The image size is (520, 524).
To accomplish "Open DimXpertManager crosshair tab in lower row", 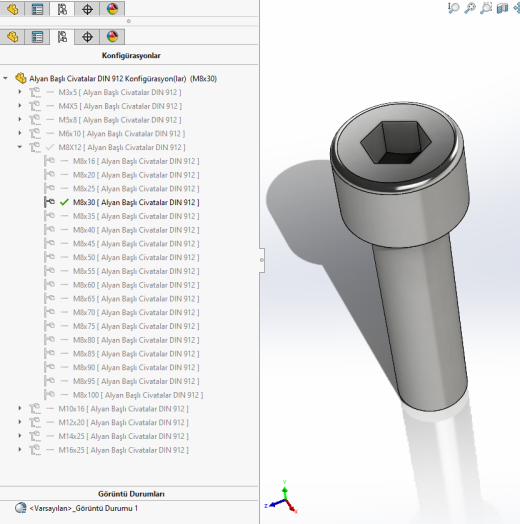I will [87, 36].
